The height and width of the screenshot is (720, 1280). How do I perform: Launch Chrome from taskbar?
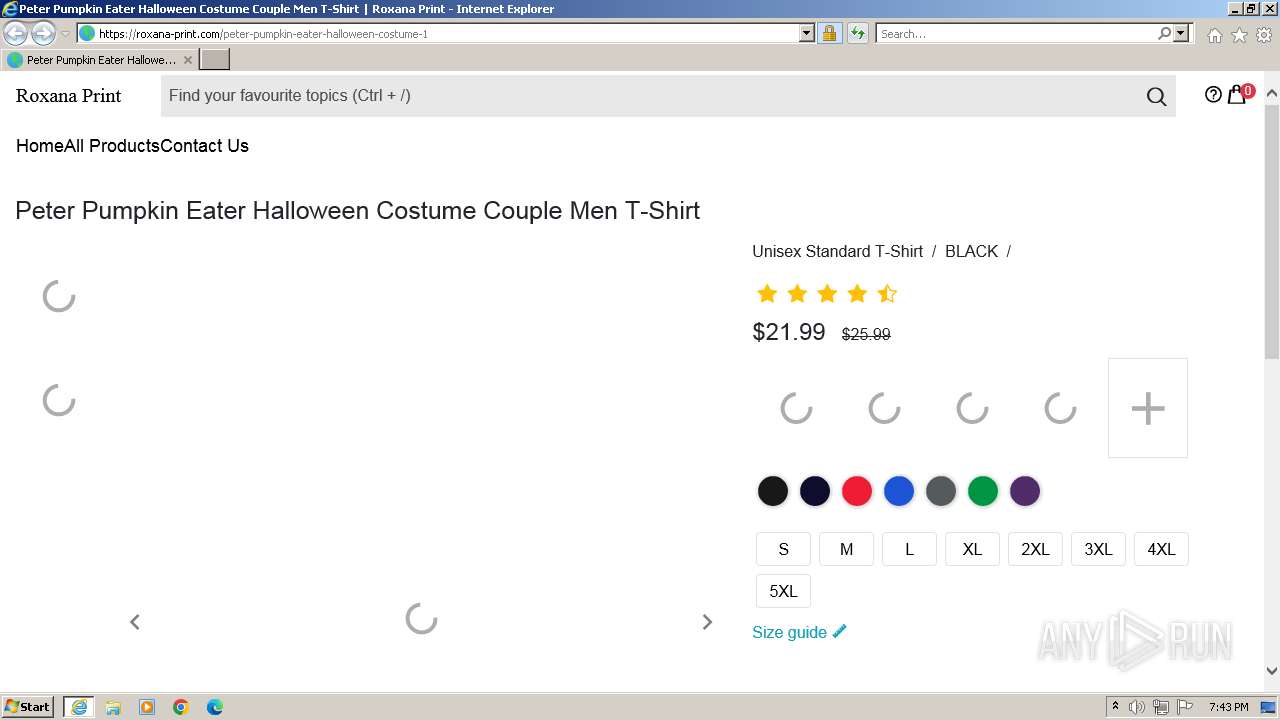pyautogui.click(x=181, y=707)
